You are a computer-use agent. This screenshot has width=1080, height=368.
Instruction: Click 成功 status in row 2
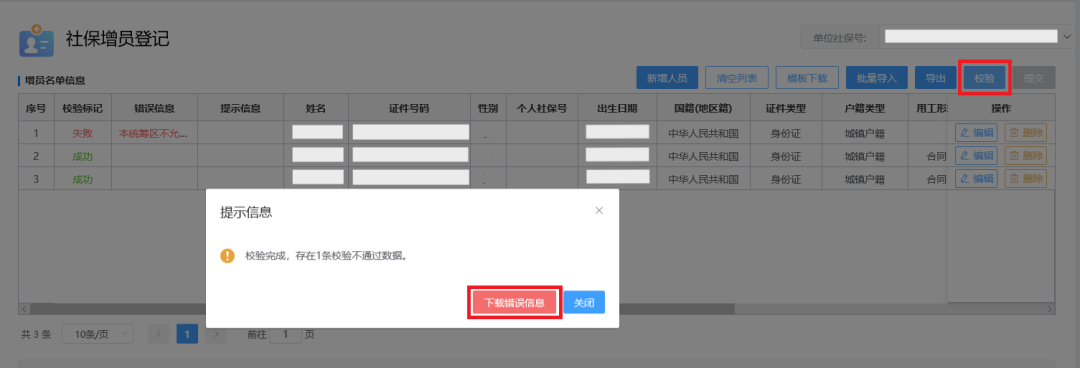pos(83,156)
